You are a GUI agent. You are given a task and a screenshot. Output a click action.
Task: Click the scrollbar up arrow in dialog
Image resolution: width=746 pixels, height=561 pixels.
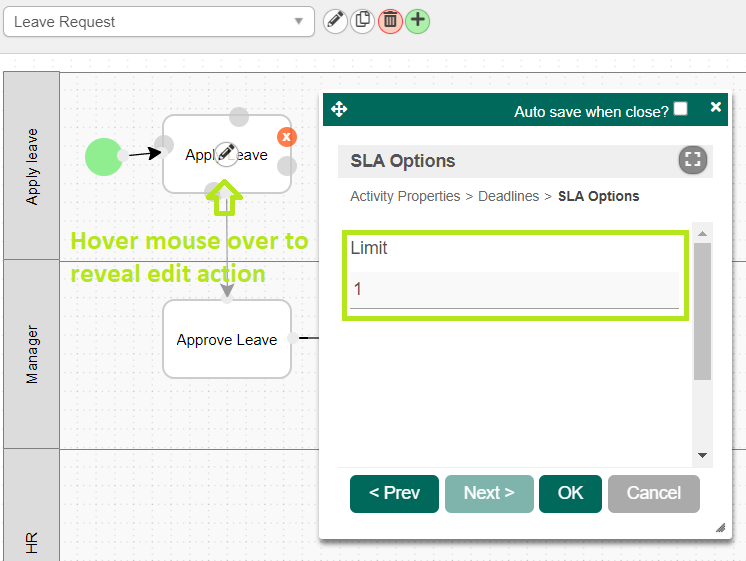tap(702, 233)
